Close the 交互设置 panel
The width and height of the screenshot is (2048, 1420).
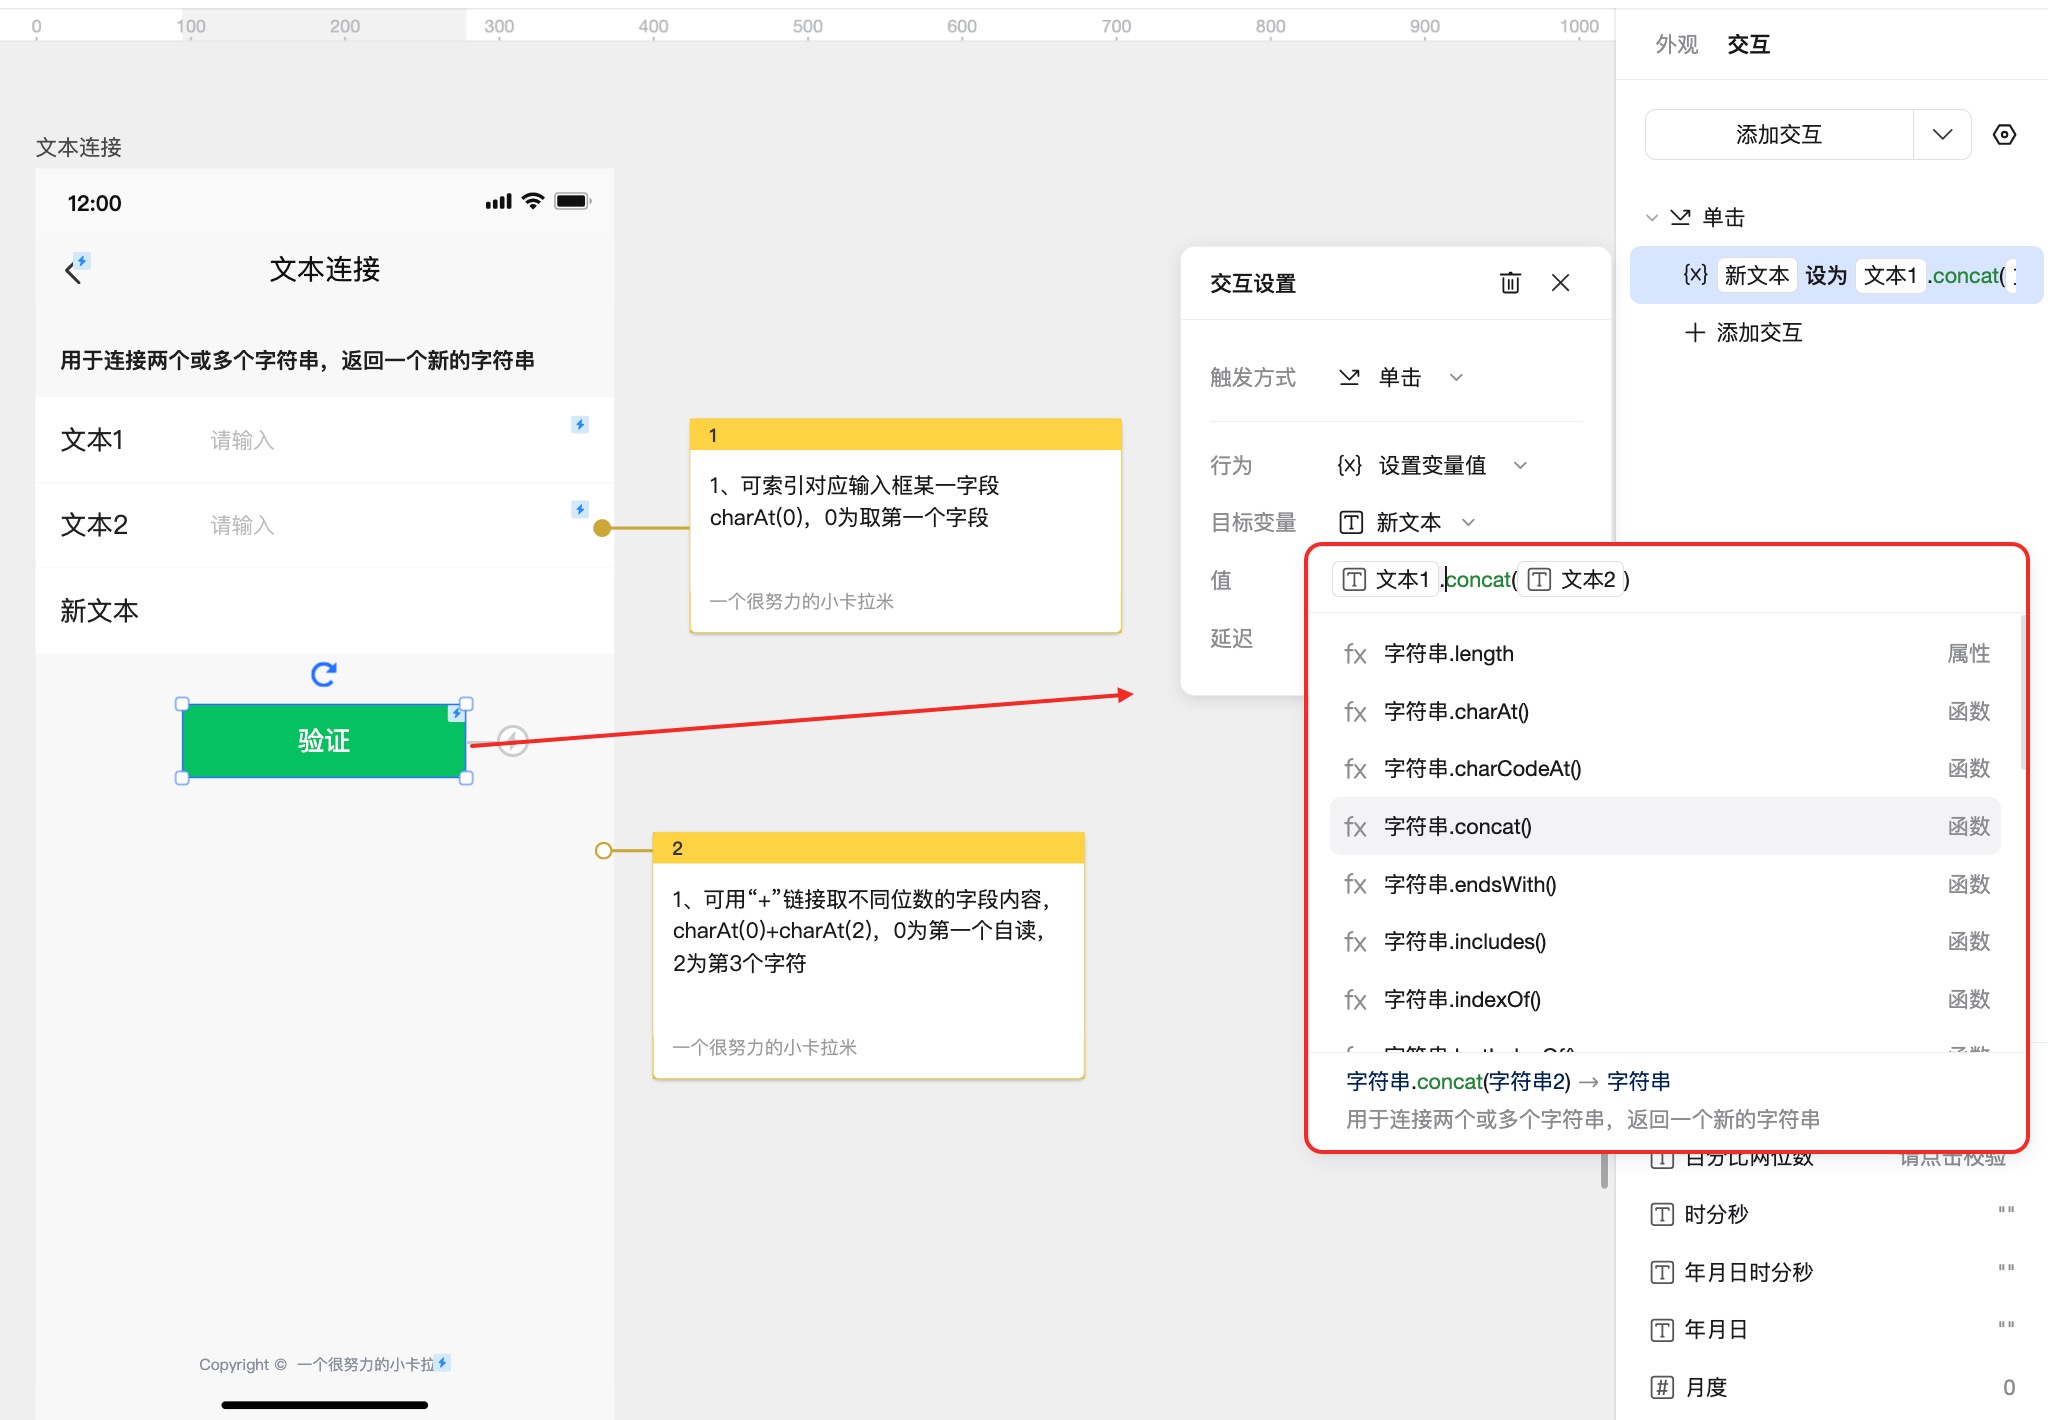(1560, 283)
